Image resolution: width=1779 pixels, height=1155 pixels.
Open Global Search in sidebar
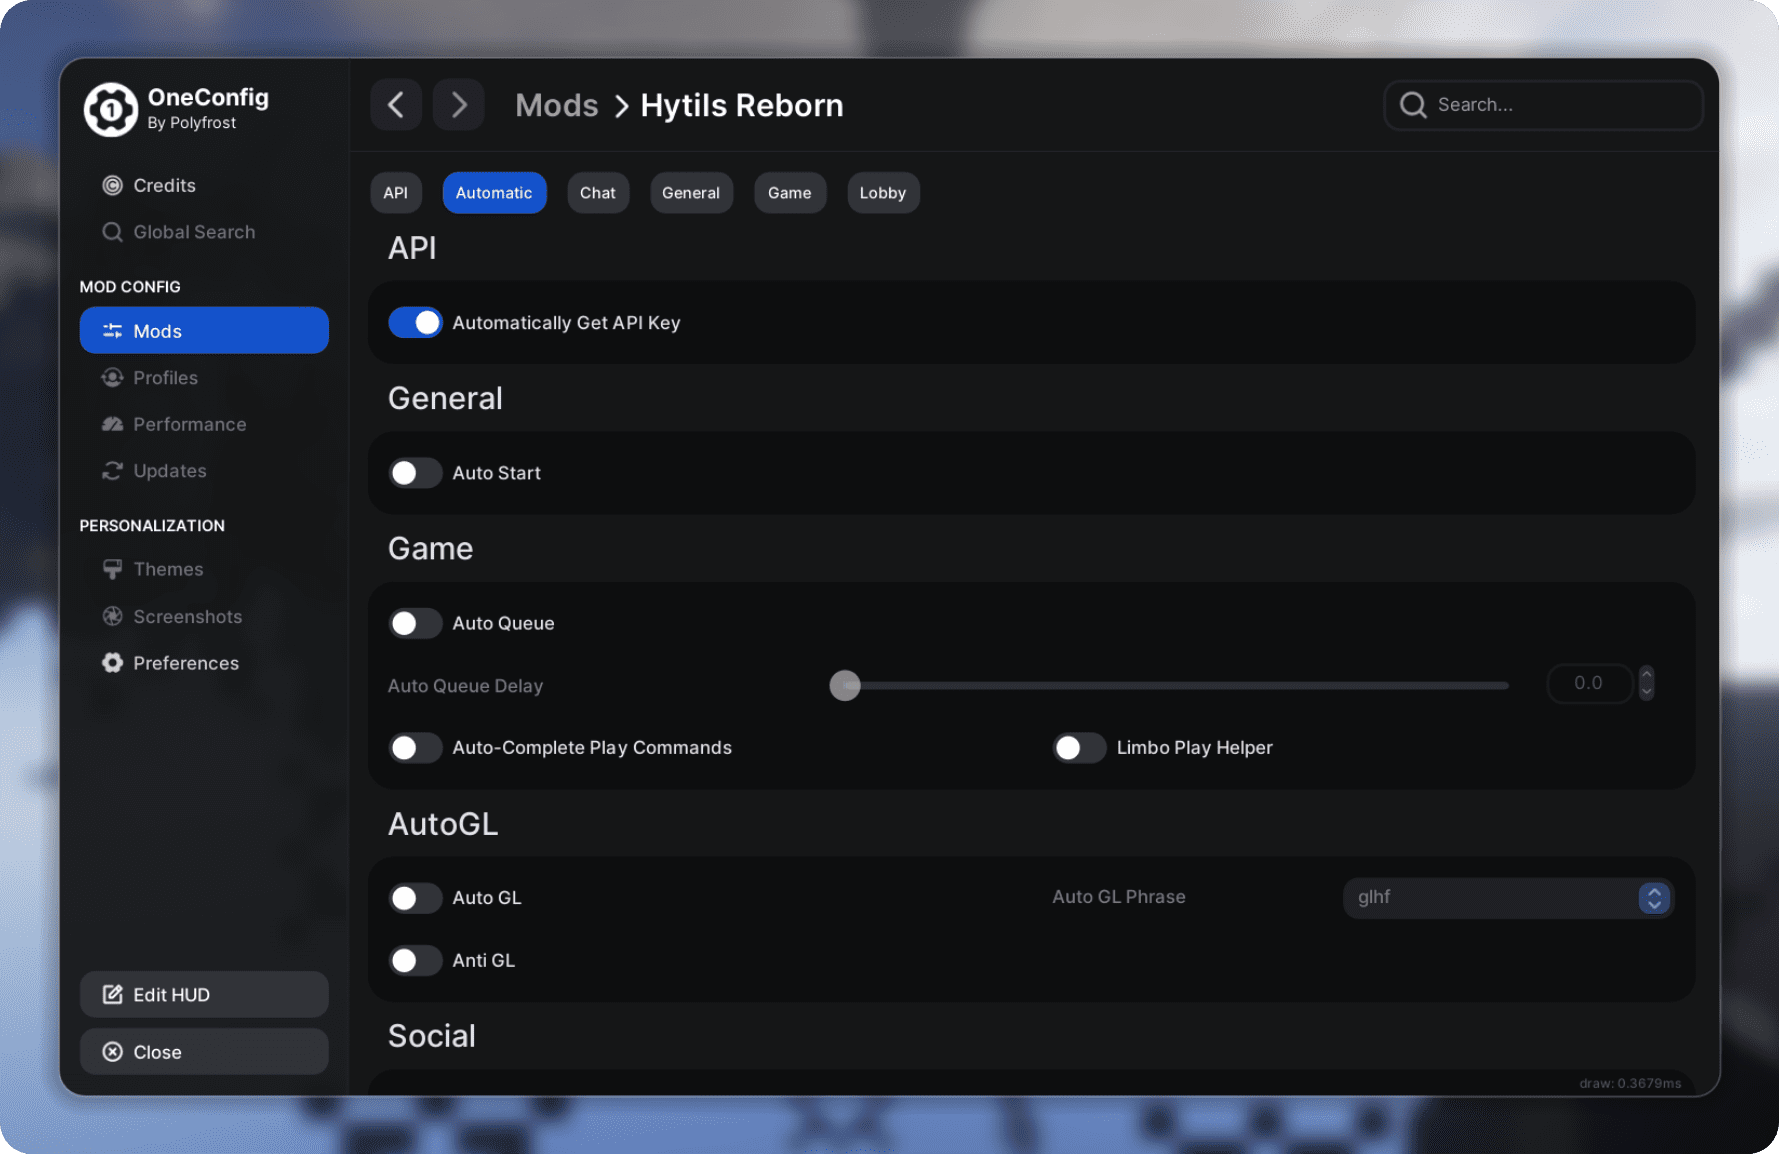[193, 232]
